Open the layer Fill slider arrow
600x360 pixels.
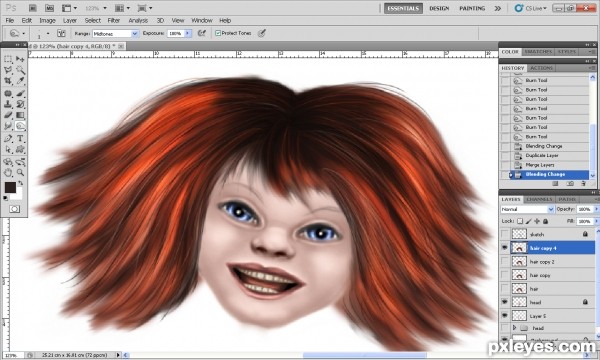click(x=596, y=221)
